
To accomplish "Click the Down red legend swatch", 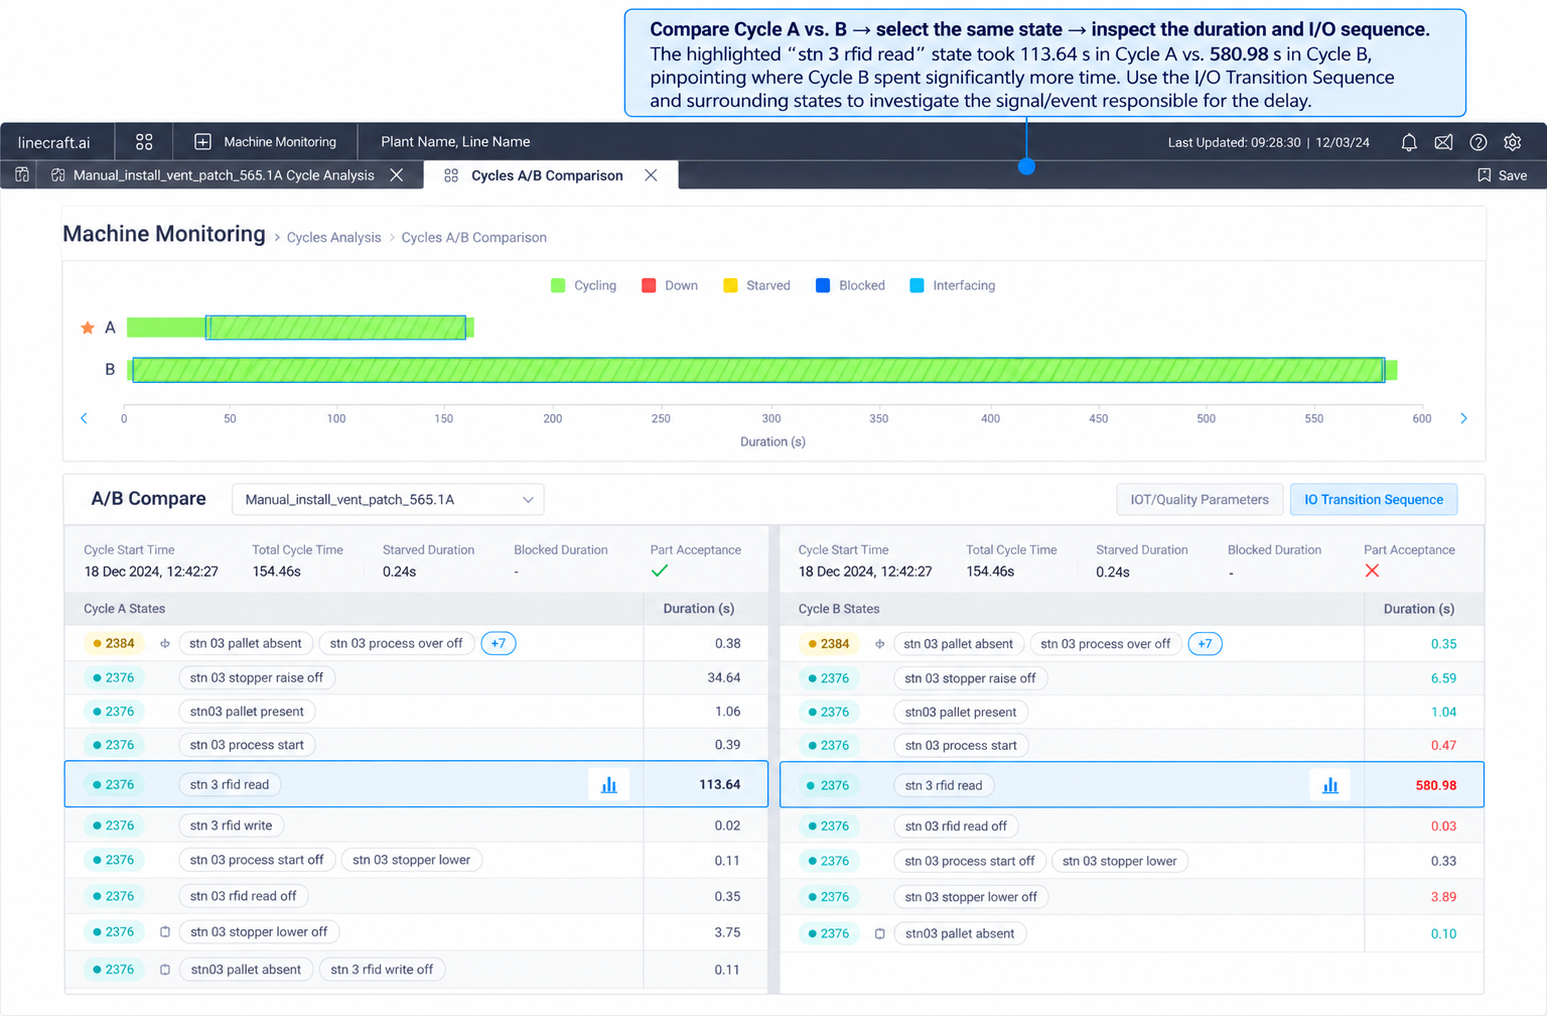I will [x=648, y=286].
